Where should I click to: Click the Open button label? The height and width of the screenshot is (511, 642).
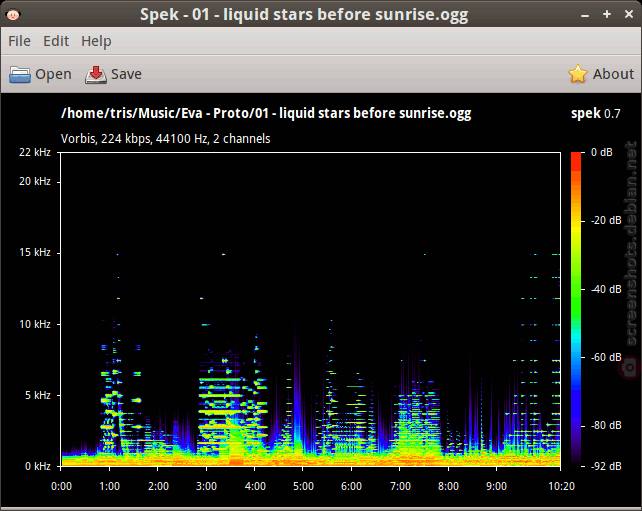tap(53, 75)
